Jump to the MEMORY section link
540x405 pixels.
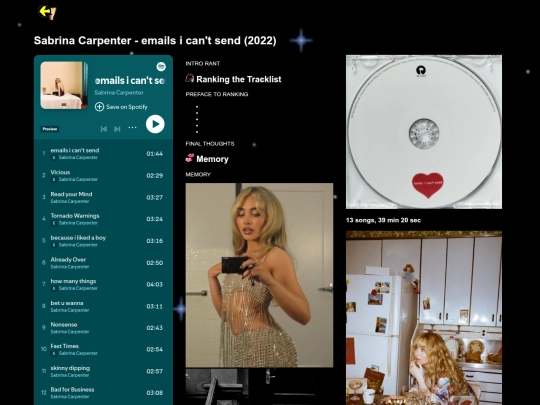198,174
